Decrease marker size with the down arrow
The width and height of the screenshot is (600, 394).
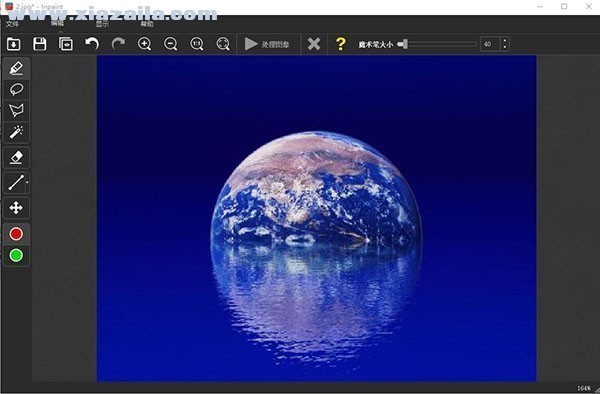(505, 47)
